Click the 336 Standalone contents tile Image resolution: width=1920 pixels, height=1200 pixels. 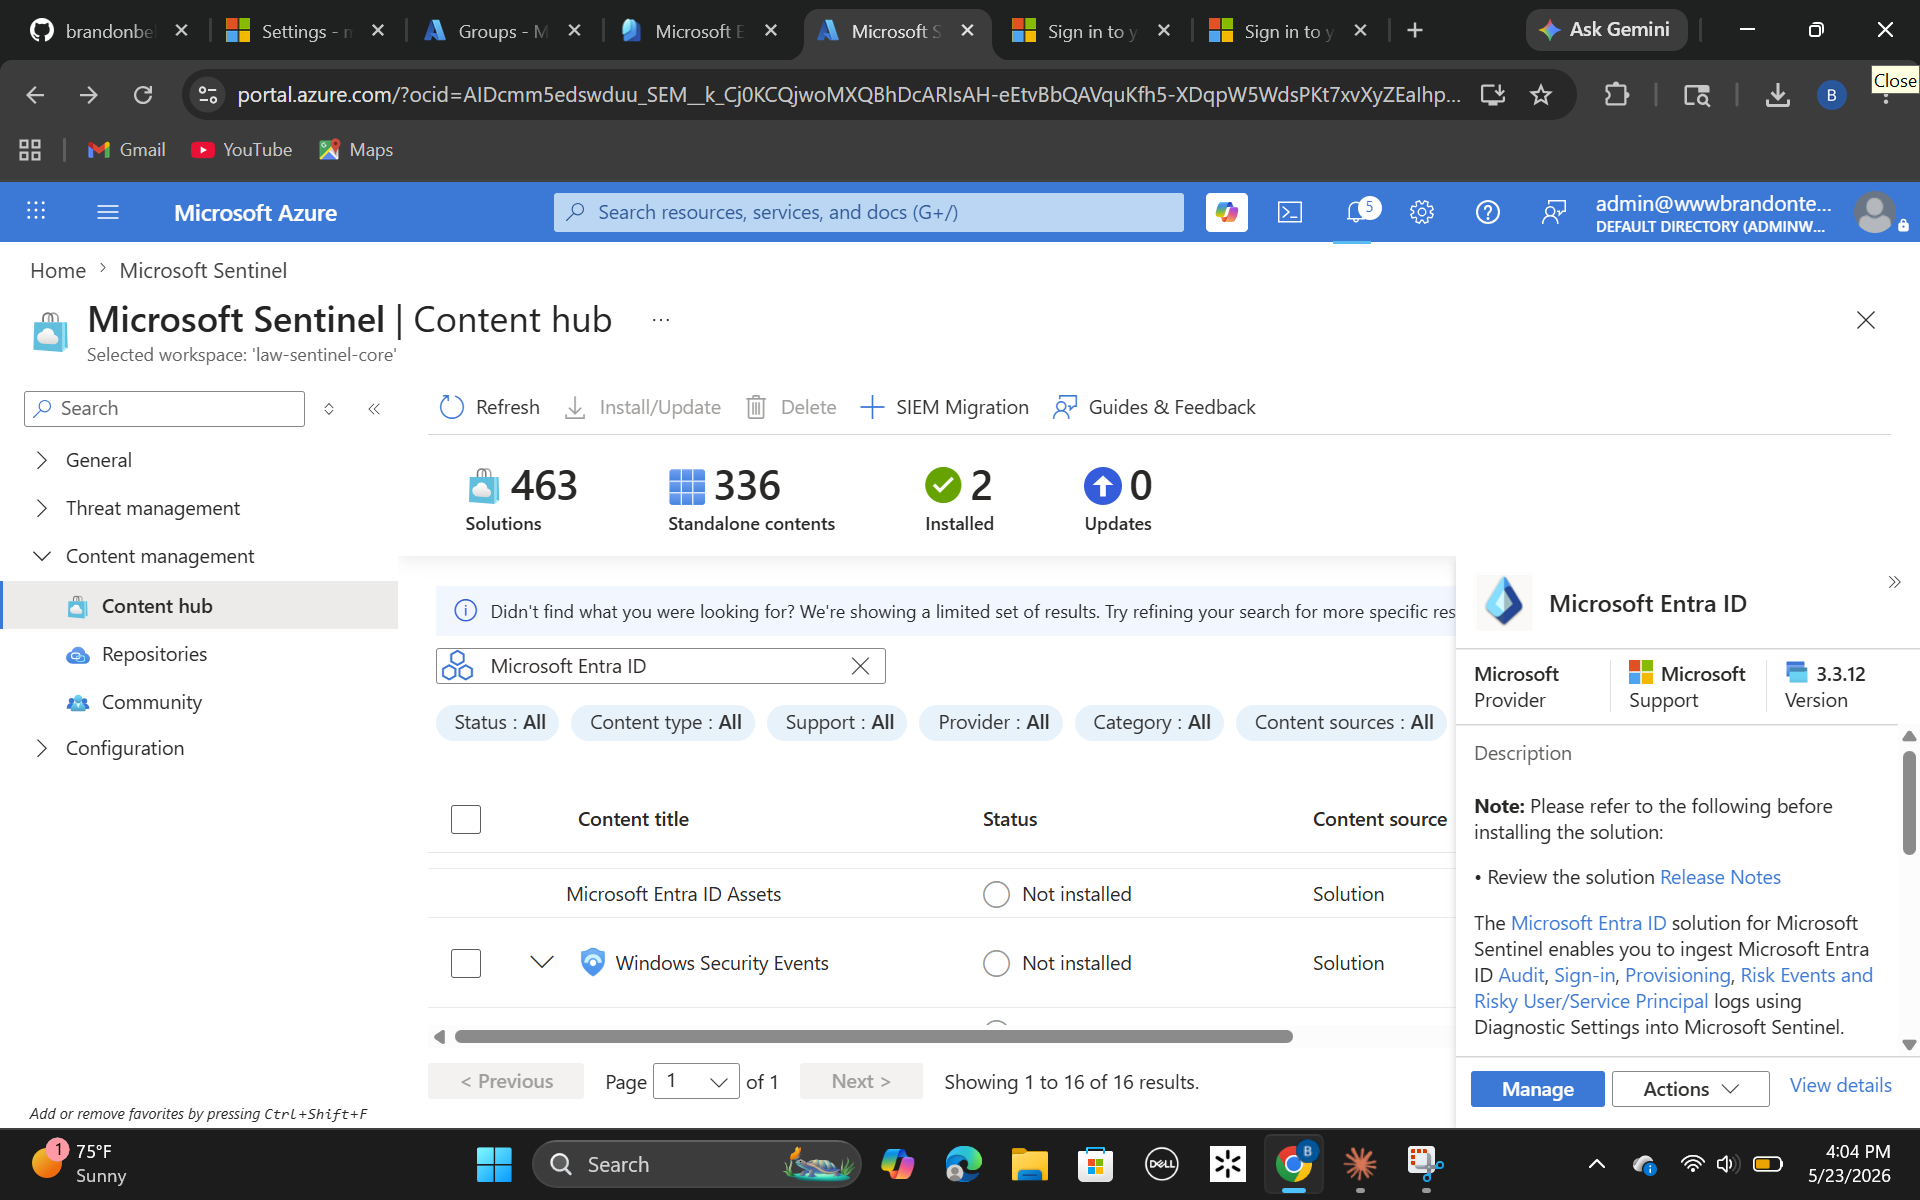(751, 499)
